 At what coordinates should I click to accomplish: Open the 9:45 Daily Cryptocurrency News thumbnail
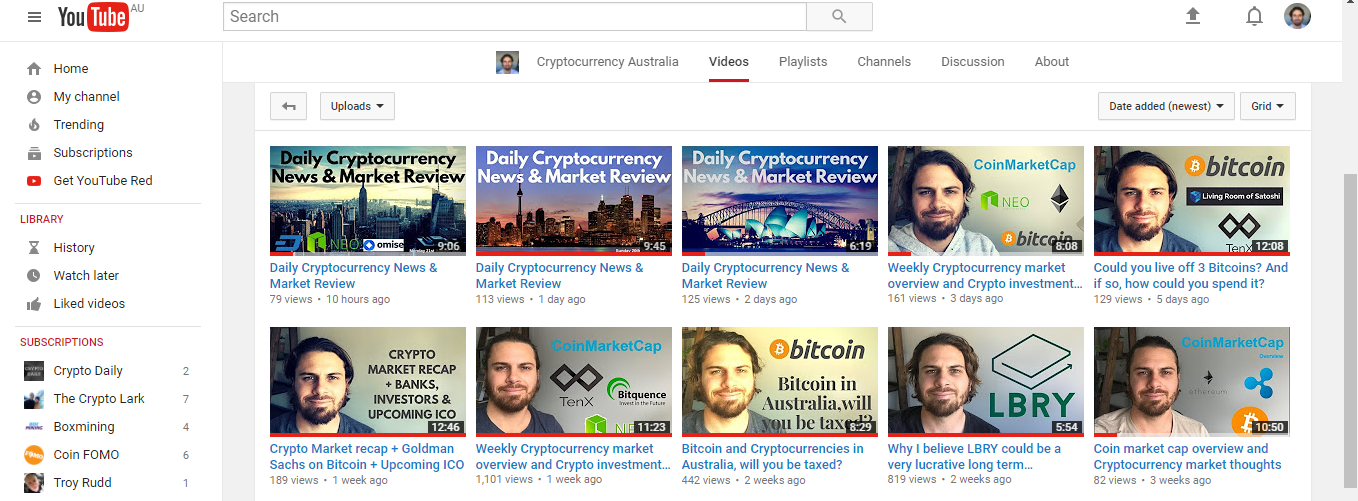[x=574, y=201]
